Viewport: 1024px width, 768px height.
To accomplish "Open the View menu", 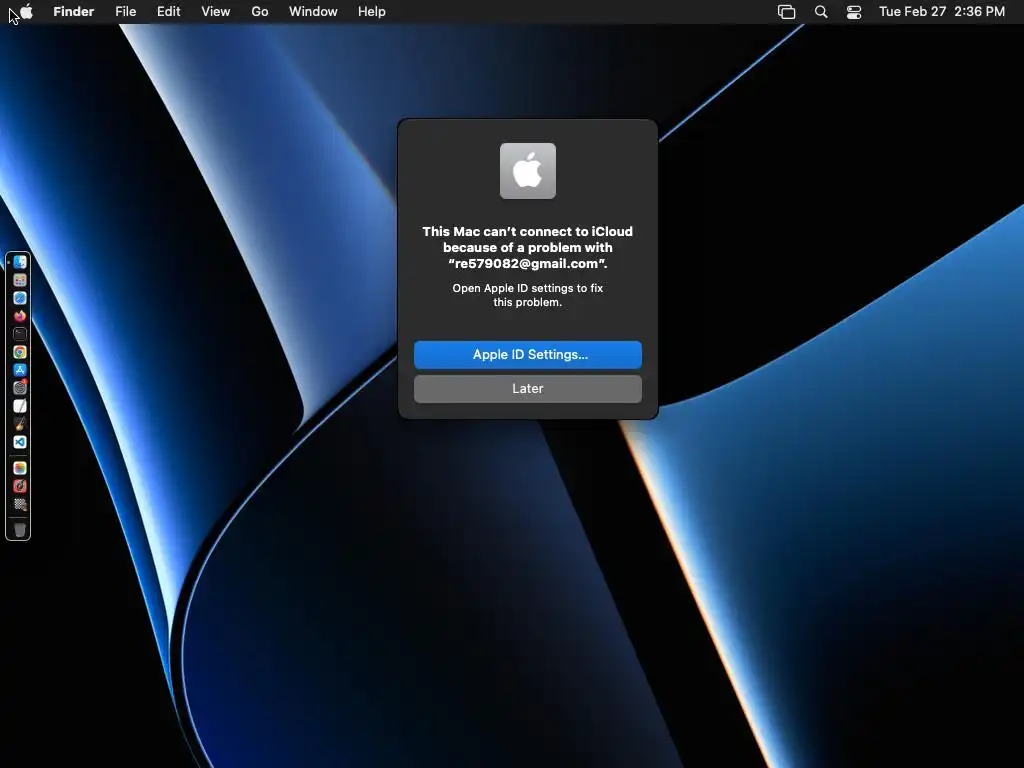I will pyautogui.click(x=216, y=12).
